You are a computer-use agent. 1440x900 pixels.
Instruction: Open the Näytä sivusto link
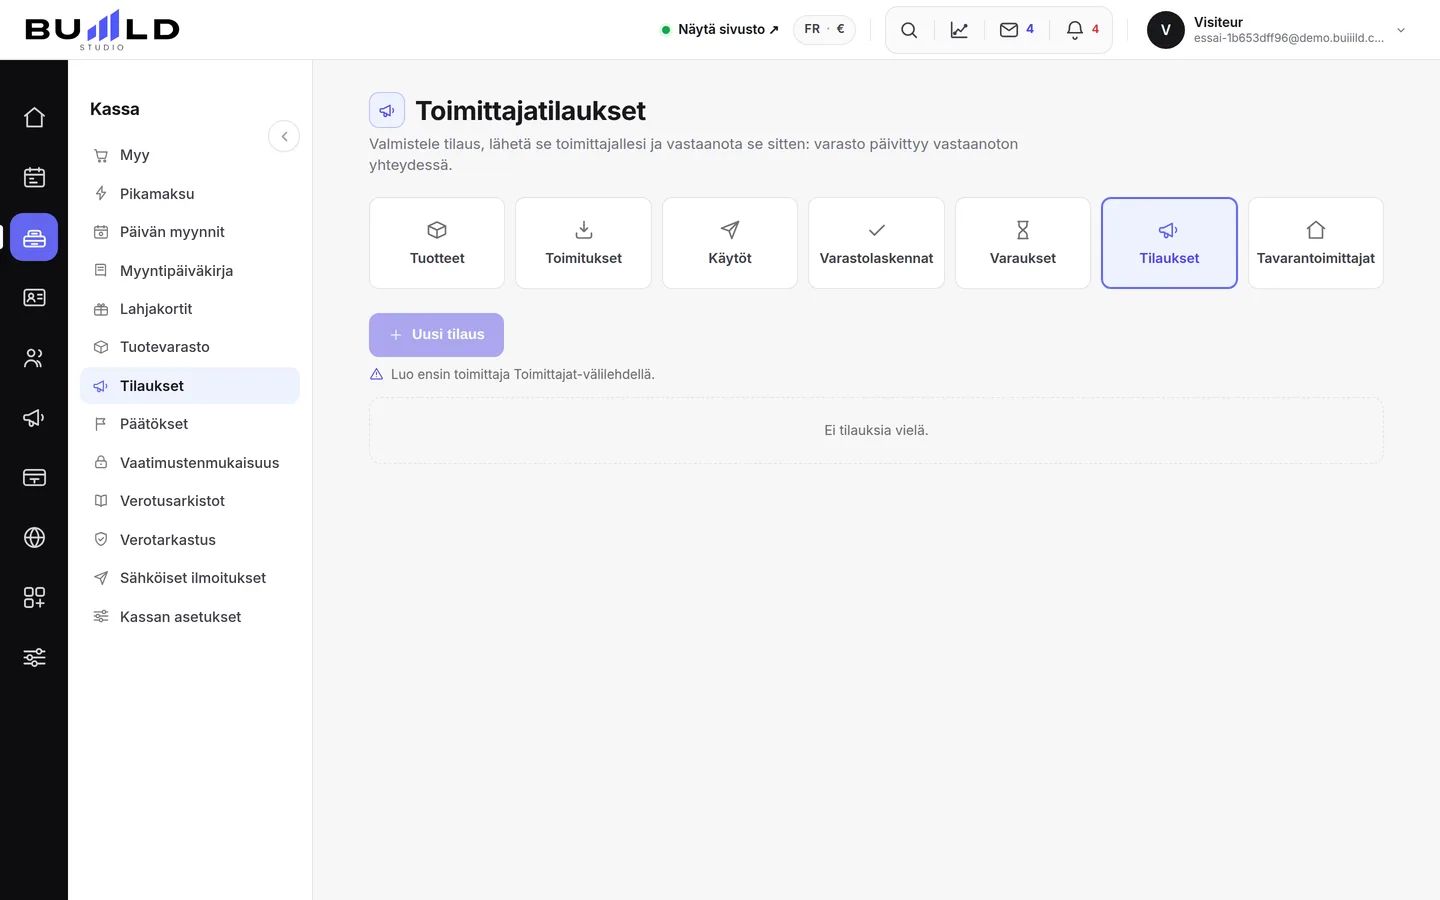point(720,29)
